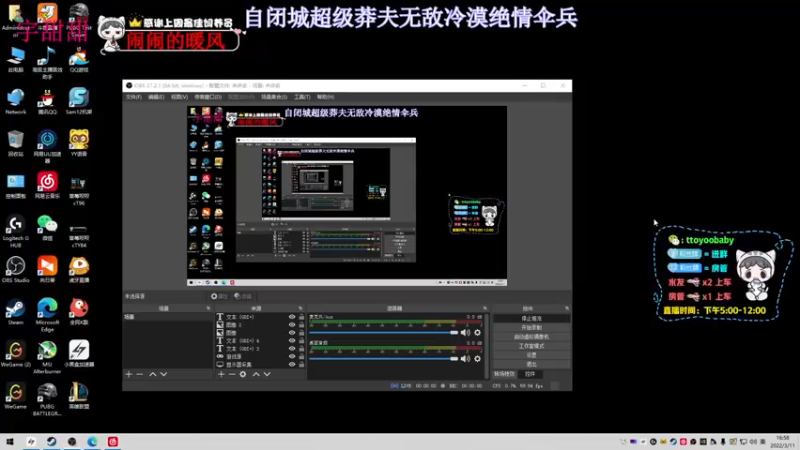Click the 开始录制 button
This screenshot has width=800, height=450.
click(531, 328)
